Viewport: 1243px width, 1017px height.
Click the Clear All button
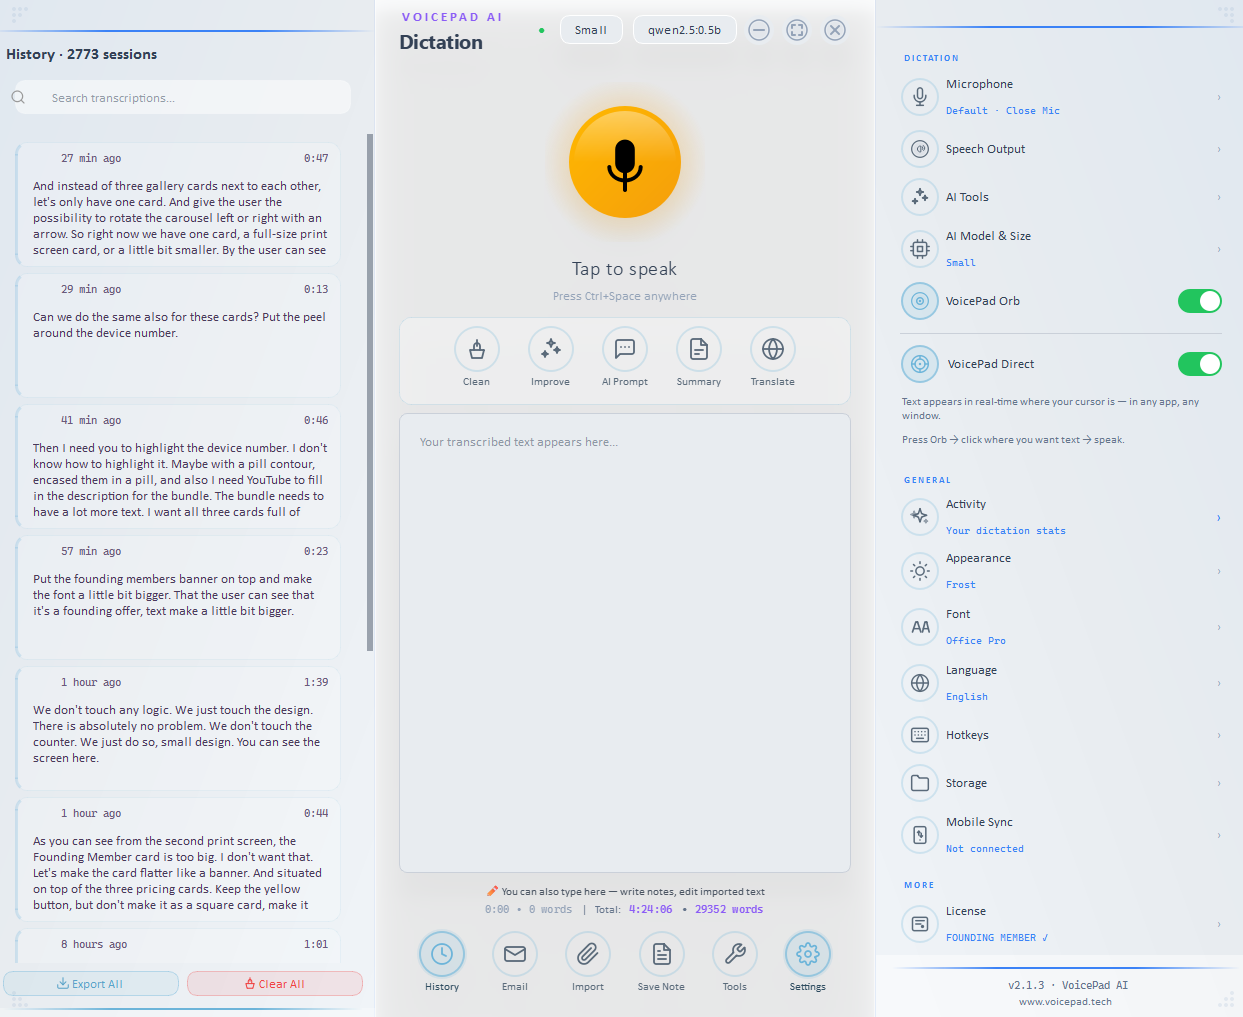[x=275, y=984]
